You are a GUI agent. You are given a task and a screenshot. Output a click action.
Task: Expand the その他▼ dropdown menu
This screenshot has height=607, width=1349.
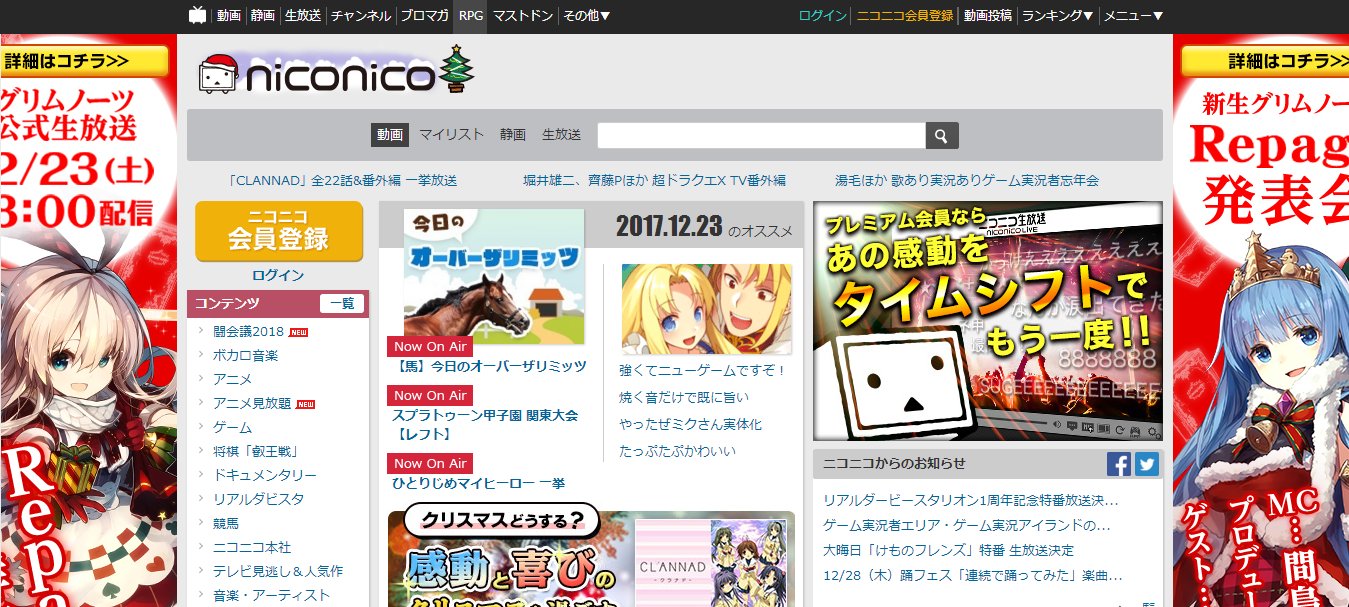[x=587, y=15]
